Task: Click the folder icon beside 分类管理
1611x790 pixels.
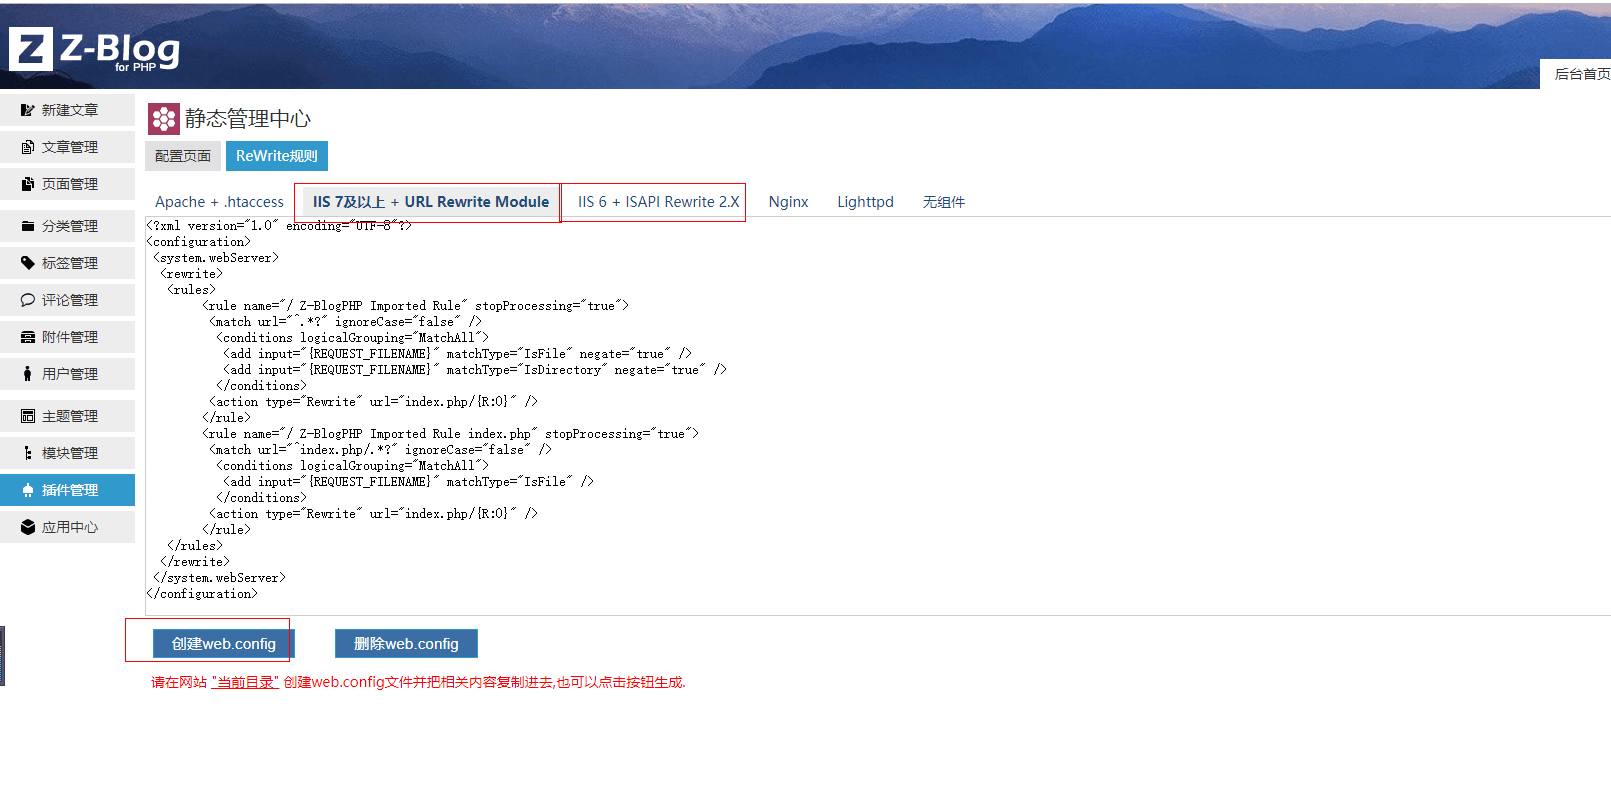Action: (x=28, y=226)
